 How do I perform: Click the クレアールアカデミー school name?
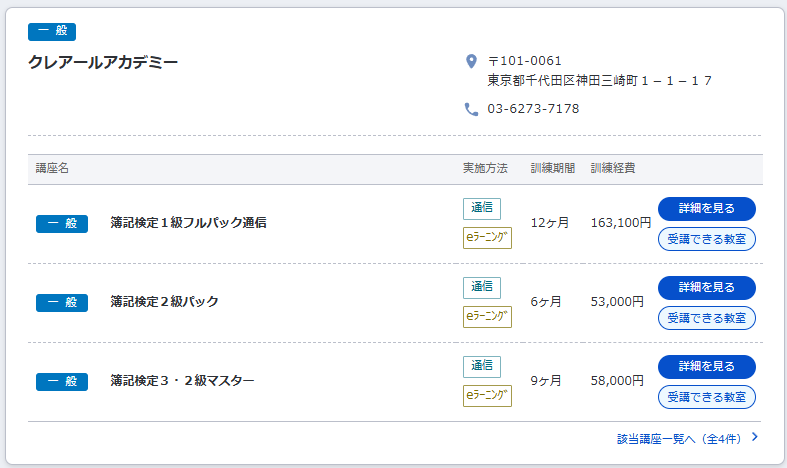point(103,63)
